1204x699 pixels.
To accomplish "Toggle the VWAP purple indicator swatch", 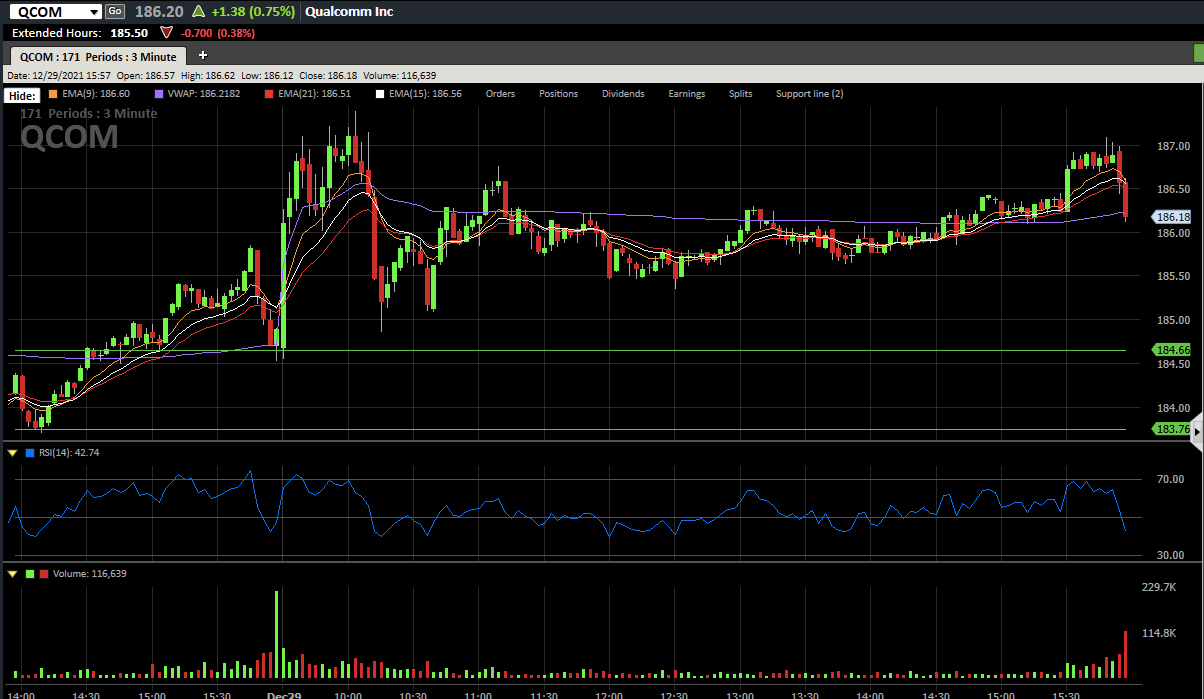I will [158, 94].
